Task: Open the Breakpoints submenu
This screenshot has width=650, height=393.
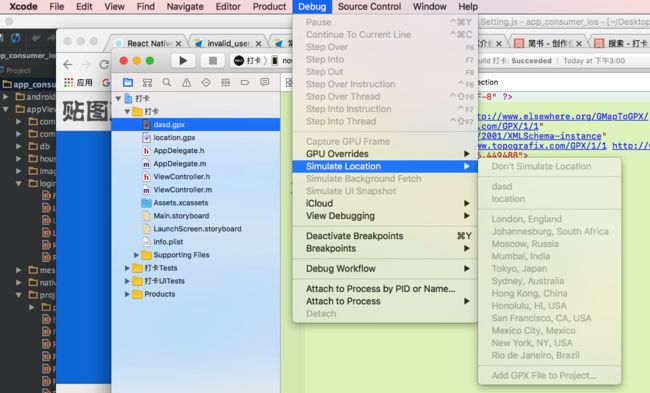Action: (385, 248)
